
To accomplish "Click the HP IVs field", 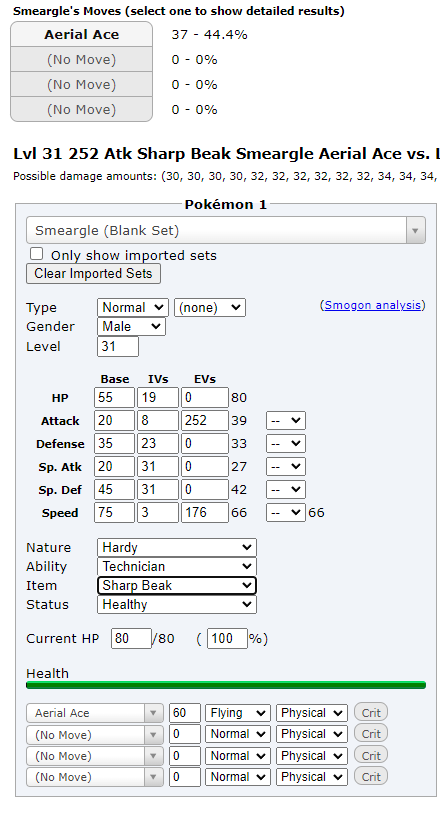I will coord(158,398).
